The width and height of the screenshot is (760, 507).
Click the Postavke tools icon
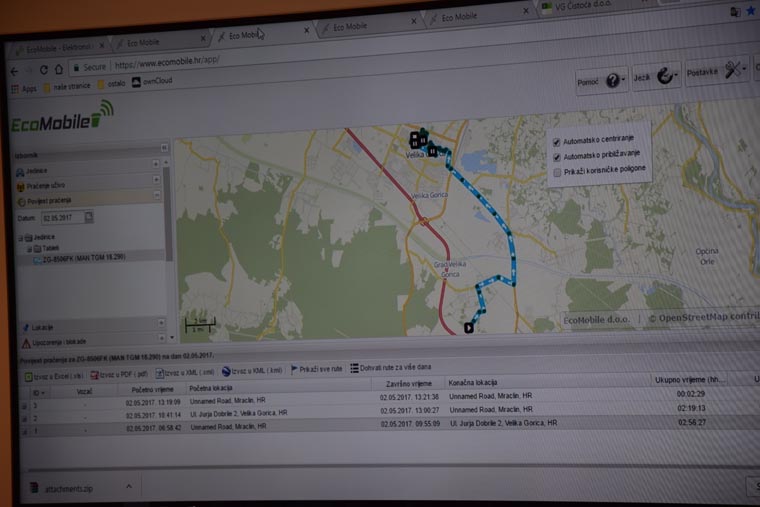[x=733, y=70]
